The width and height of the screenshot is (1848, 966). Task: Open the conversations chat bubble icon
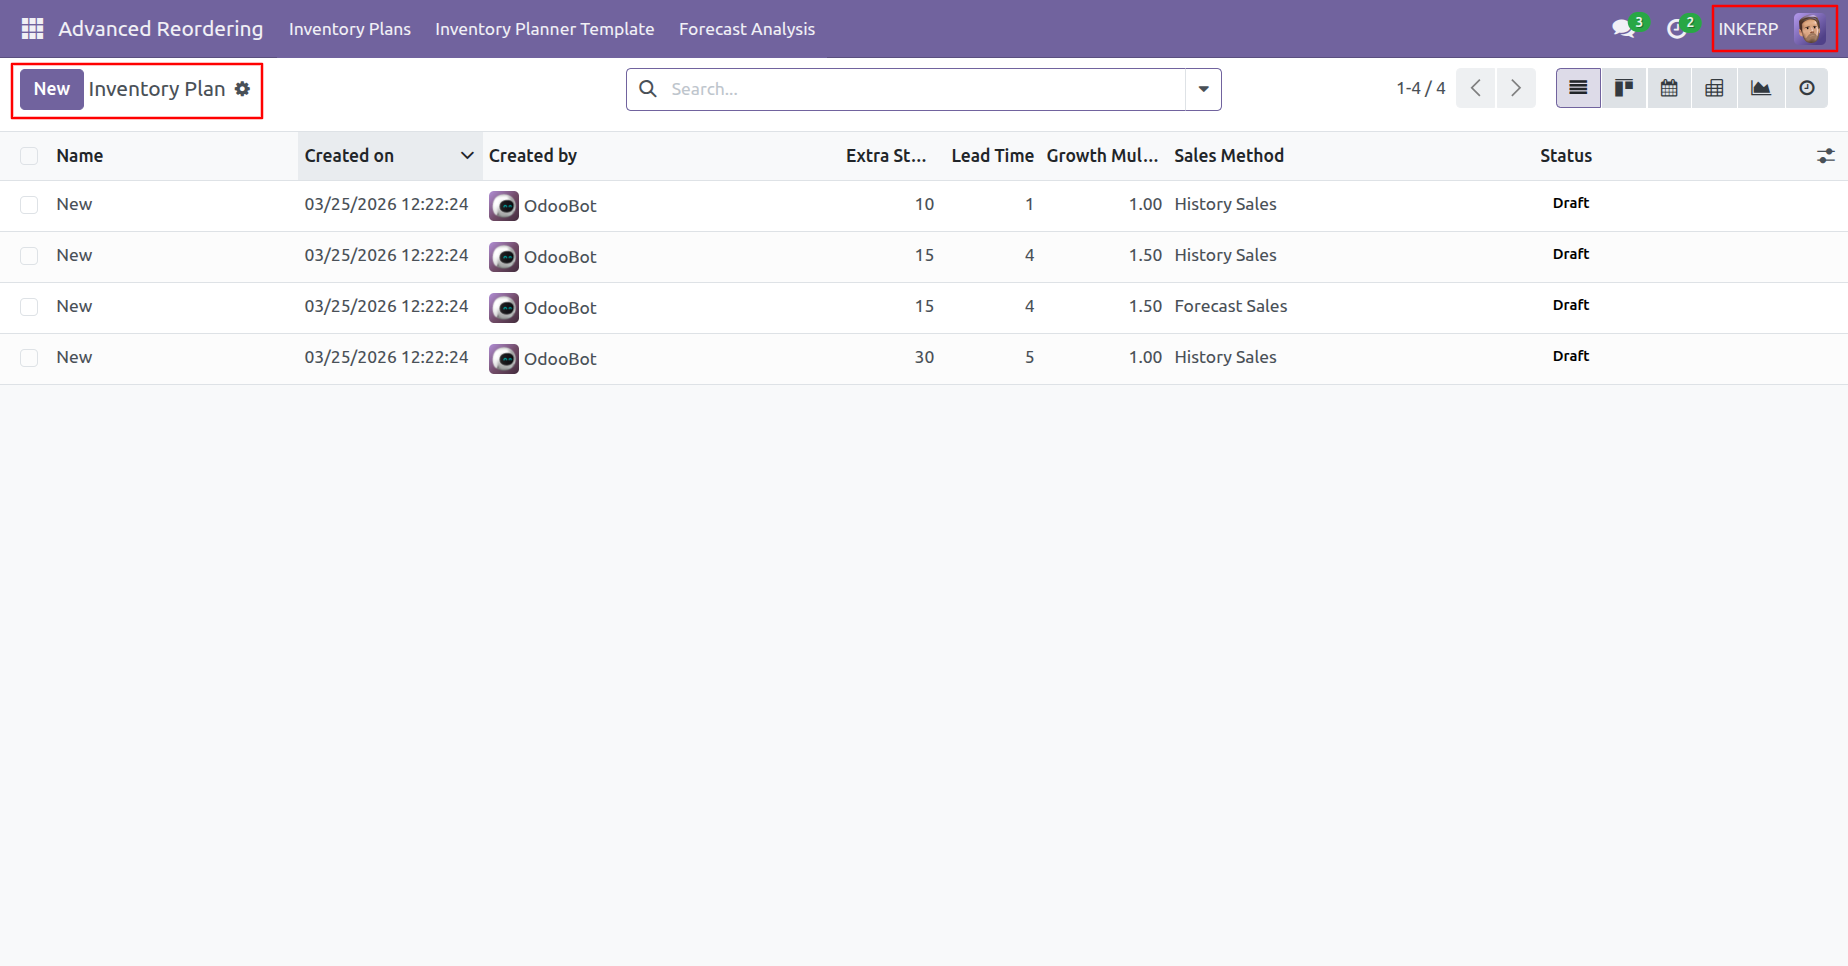click(1624, 29)
